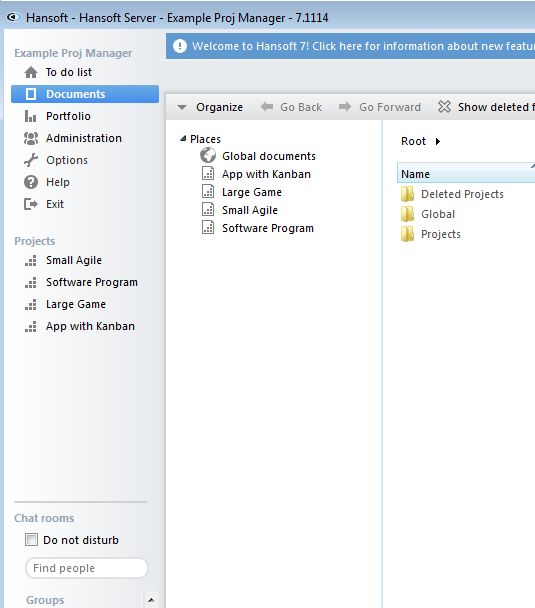Screen dimensions: 535x608
Task: Click the Projects folder icon
Action: [407, 234]
